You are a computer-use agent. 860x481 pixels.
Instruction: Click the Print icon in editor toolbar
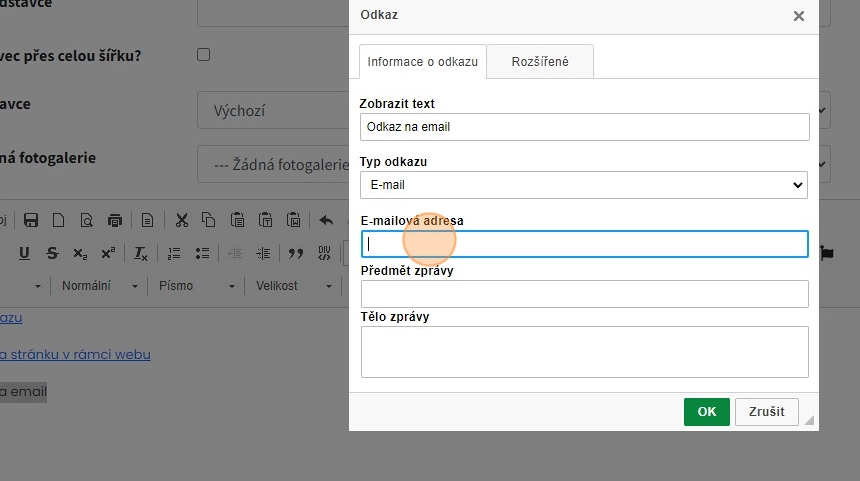coord(115,220)
